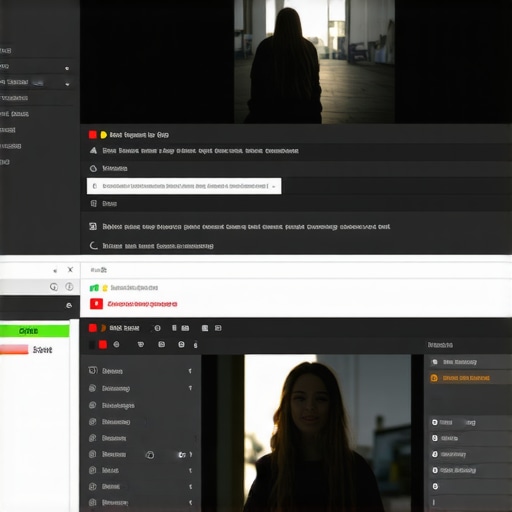Select the orange highlighted row in right panel
The width and height of the screenshot is (512, 512).
pyautogui.click(x=468, y=378)
